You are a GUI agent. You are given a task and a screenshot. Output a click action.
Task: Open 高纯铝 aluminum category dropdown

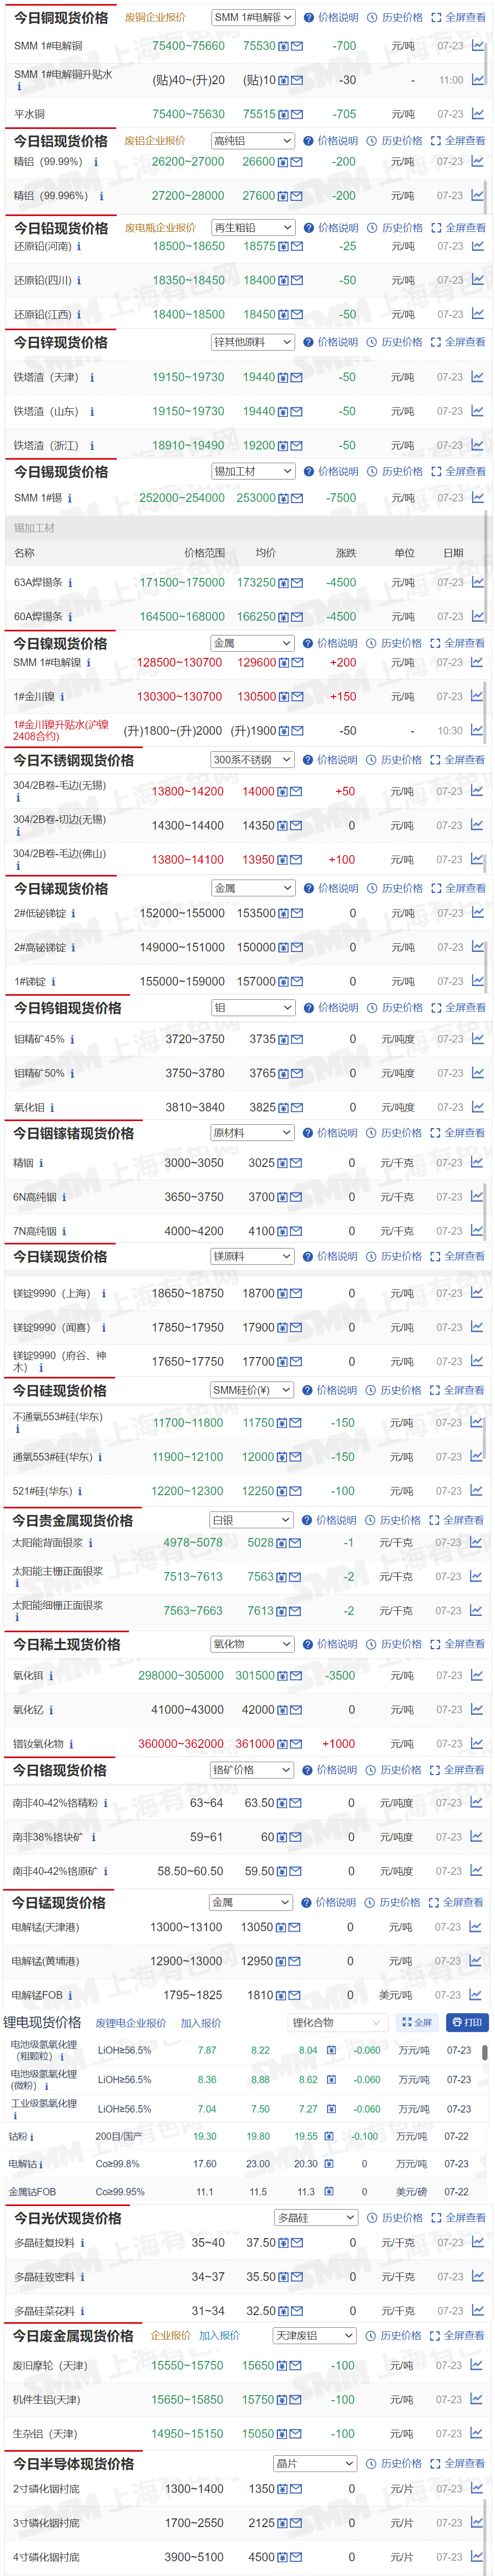click(253, 141)
